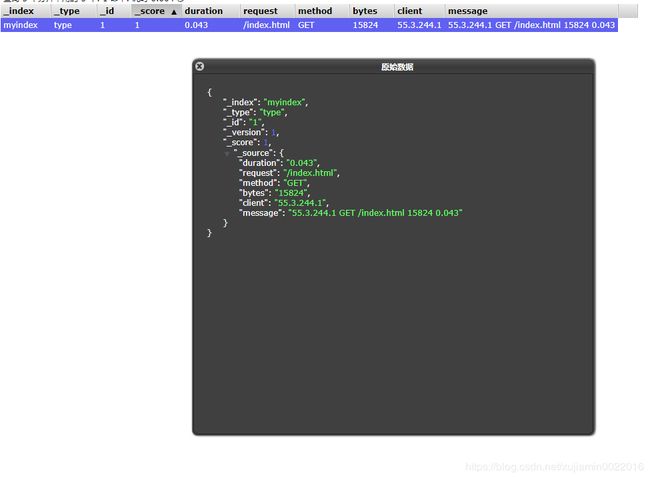The height and width of the screenshot is (479, 650).
Task: Sort by the _index column header
Action: [x=25, y=11]
